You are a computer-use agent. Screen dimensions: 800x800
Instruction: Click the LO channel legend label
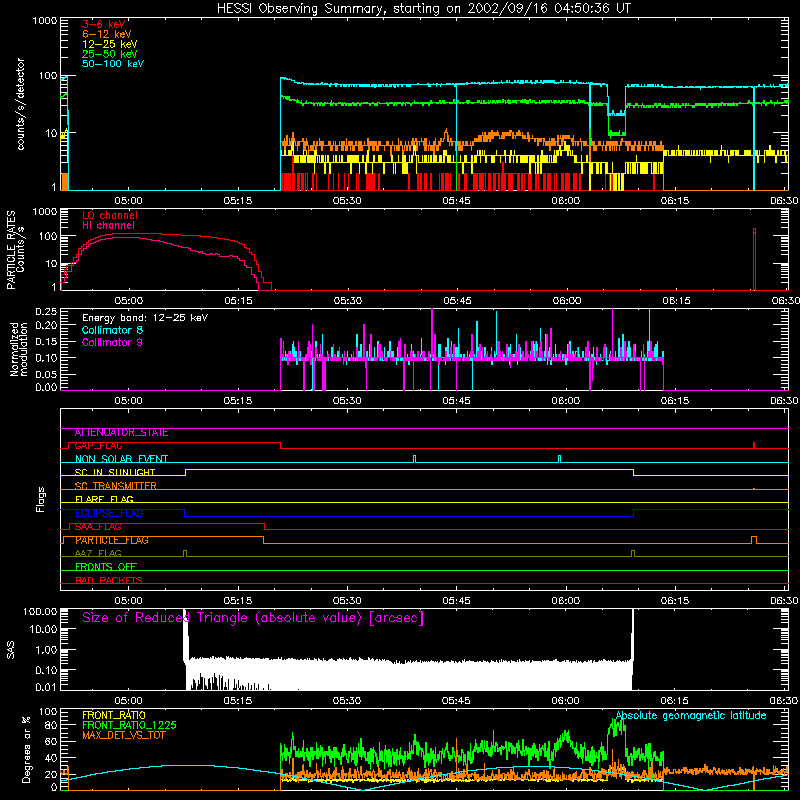tap(110, 215)
